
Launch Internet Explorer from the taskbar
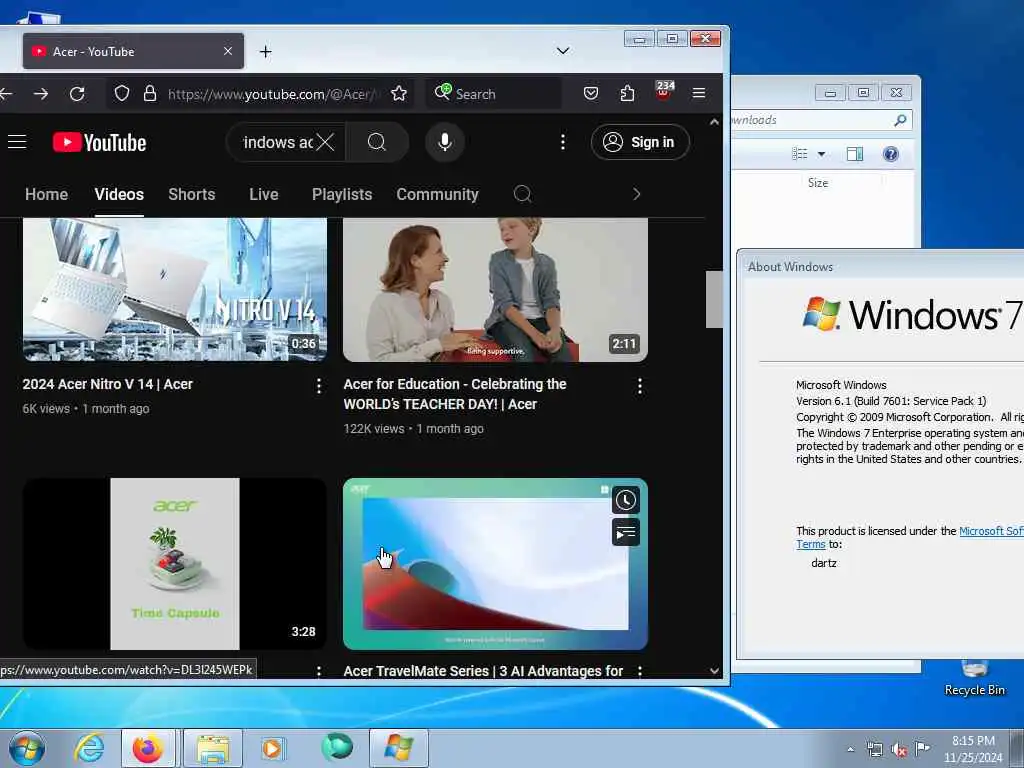pos(89,748)
